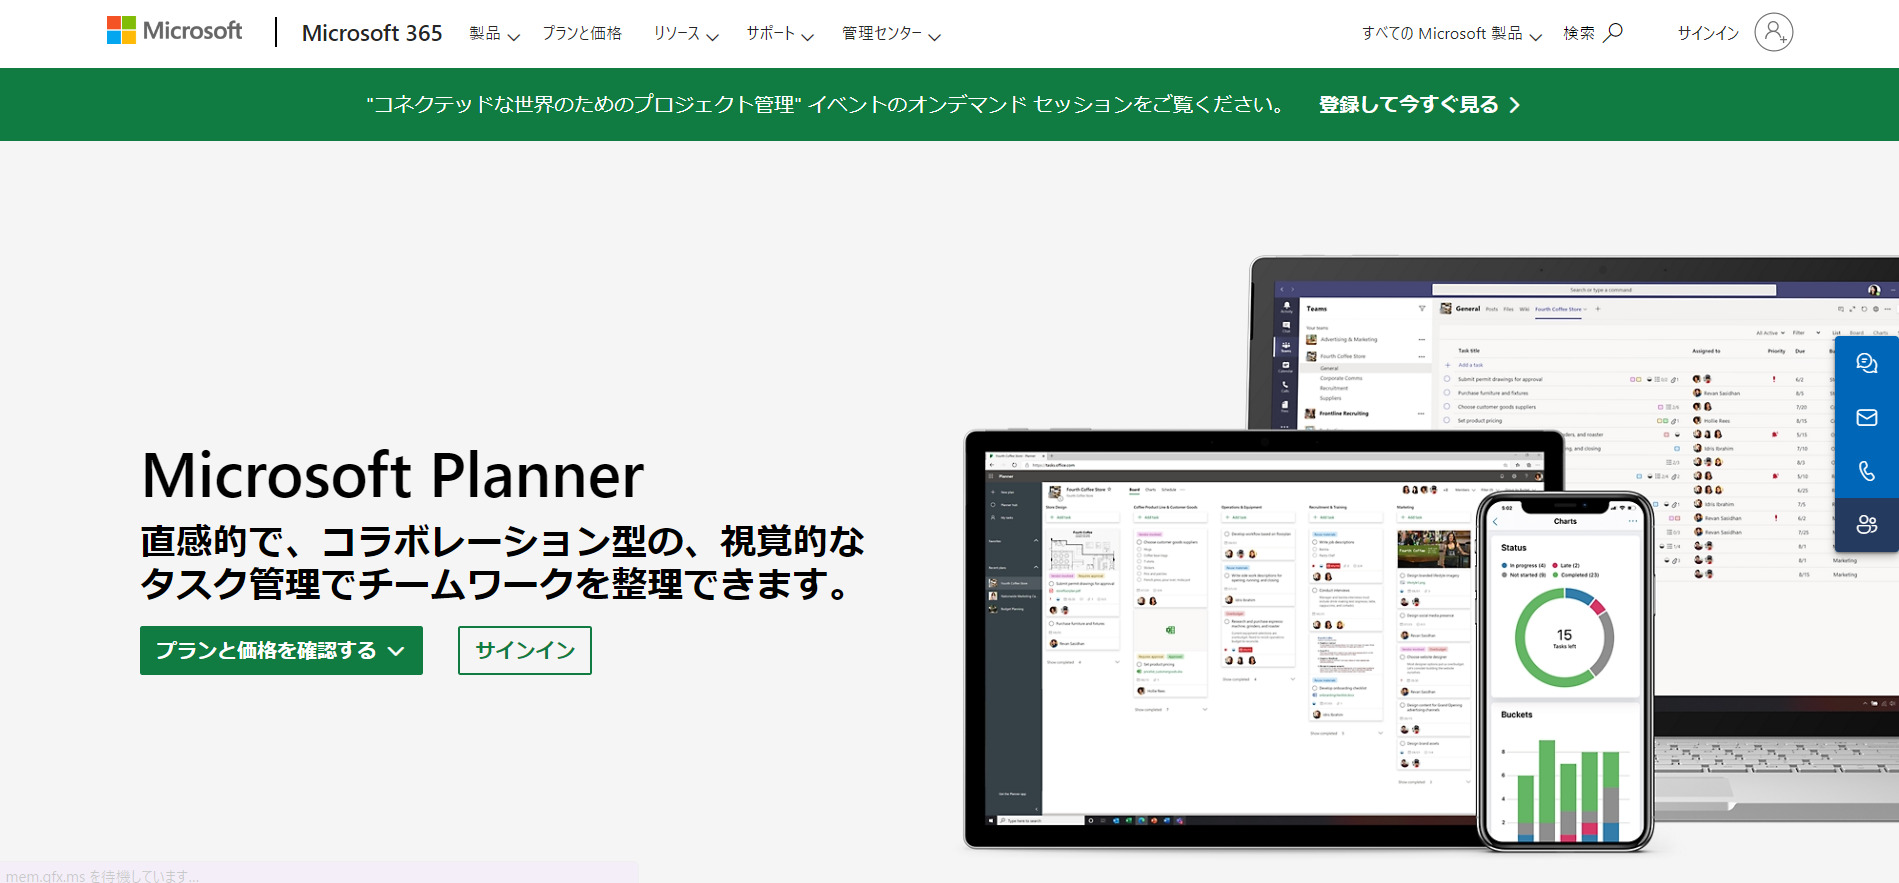Expand the 製品 menu
The width and height of the screenshot is (1899, 883).
pos(494,34)
